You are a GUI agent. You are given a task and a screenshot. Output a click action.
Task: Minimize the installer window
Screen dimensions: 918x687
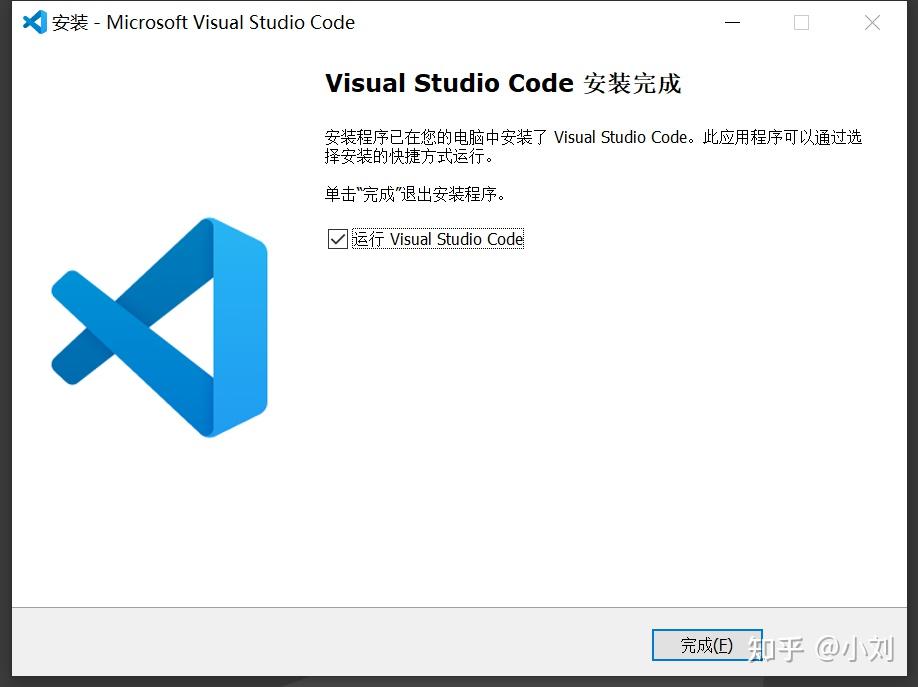pyautogui.click(x=731, y=22)
